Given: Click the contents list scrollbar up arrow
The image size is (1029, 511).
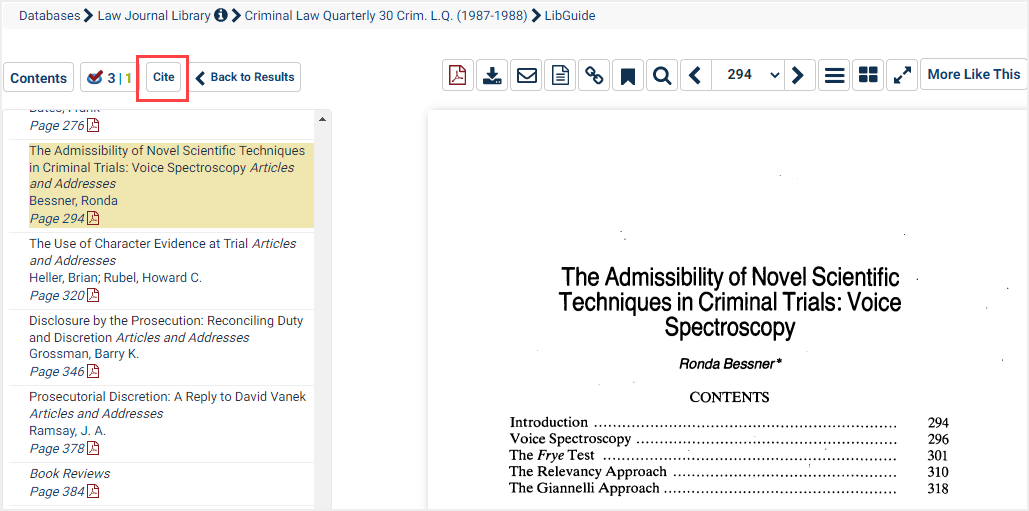Looking at the screenshot, I should click(322, 120).
